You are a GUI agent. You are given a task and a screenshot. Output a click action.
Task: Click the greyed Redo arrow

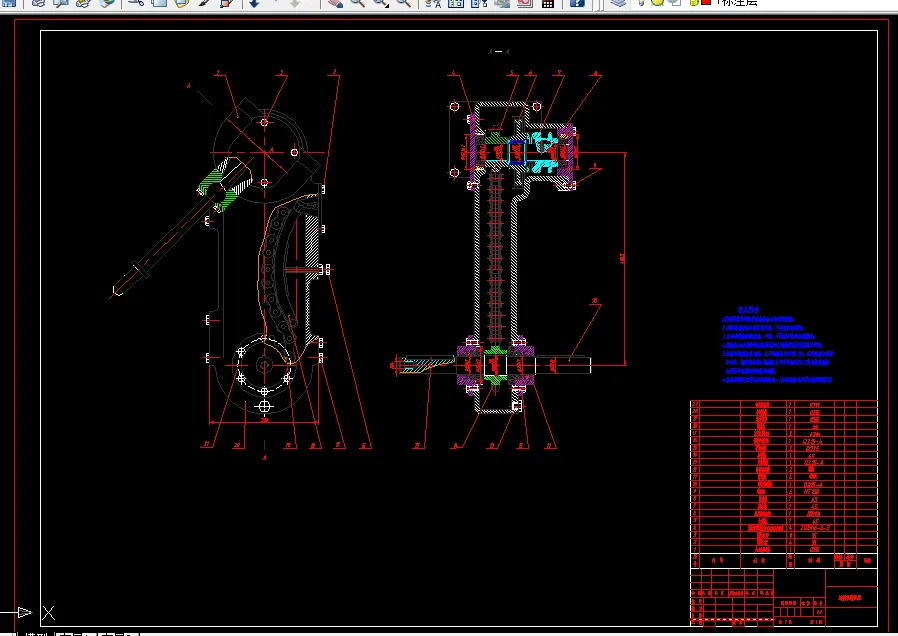294,3
